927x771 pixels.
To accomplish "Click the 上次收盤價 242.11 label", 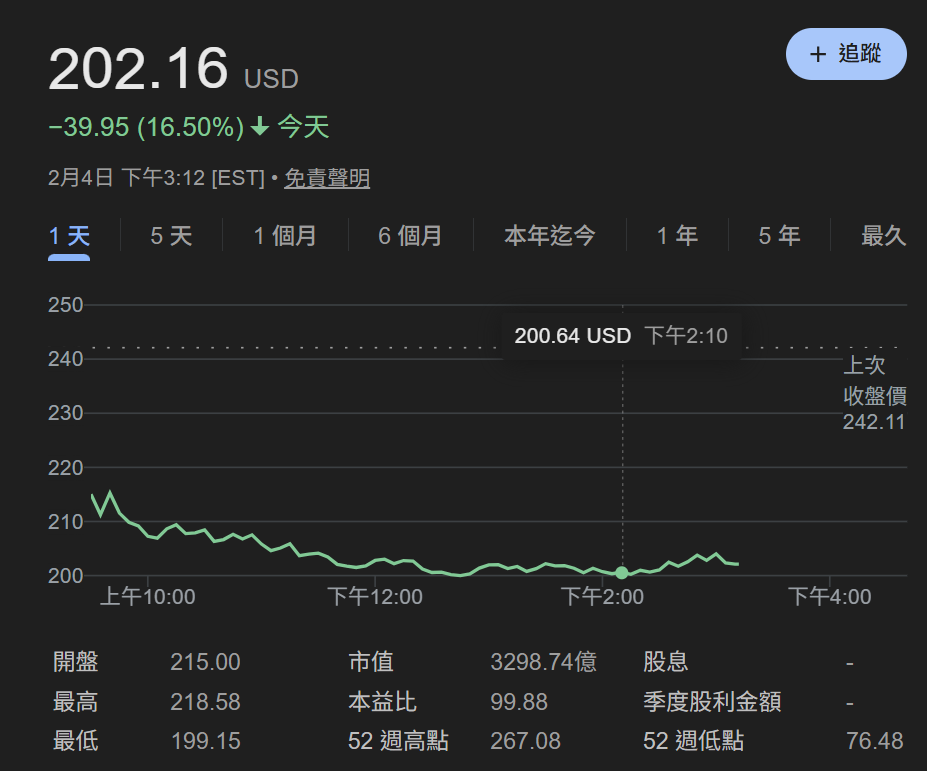I will pos(873,394).
